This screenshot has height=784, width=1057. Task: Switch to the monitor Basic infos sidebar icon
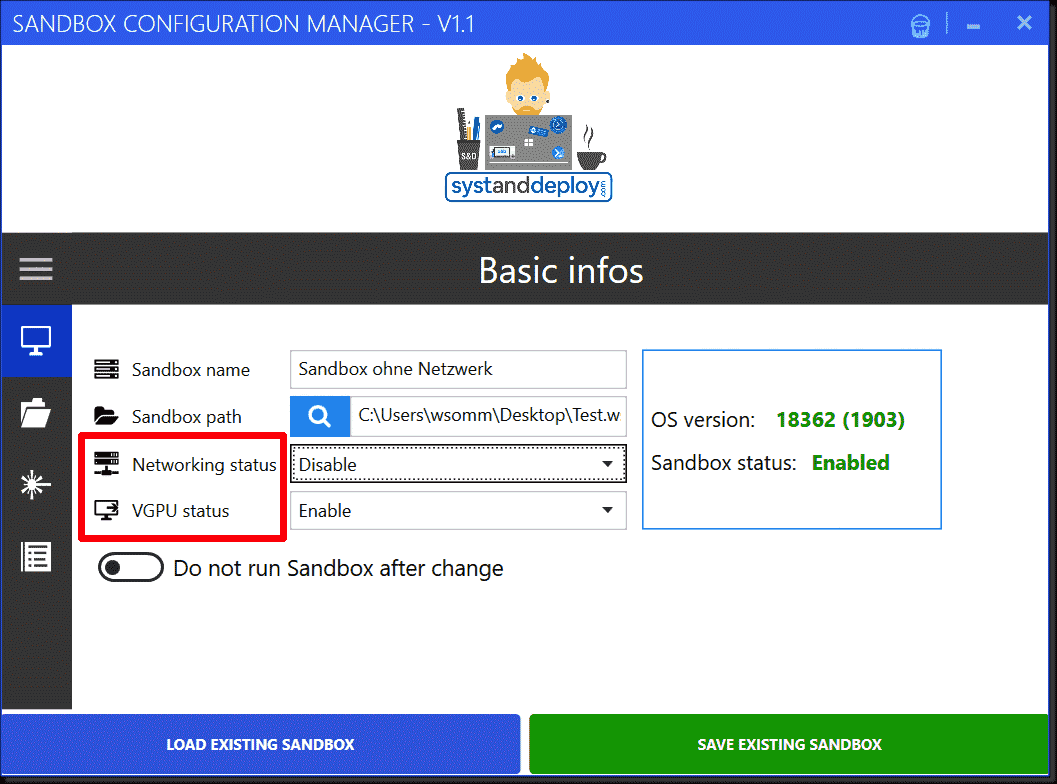(36, 341)
